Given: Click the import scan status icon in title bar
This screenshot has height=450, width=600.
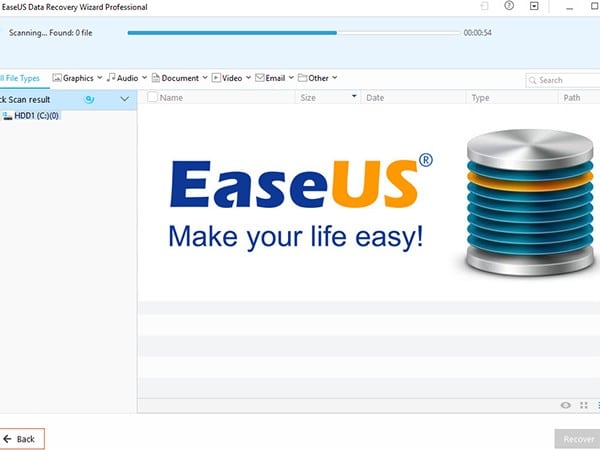Looking at the screenshot, I should pos(484,6).
